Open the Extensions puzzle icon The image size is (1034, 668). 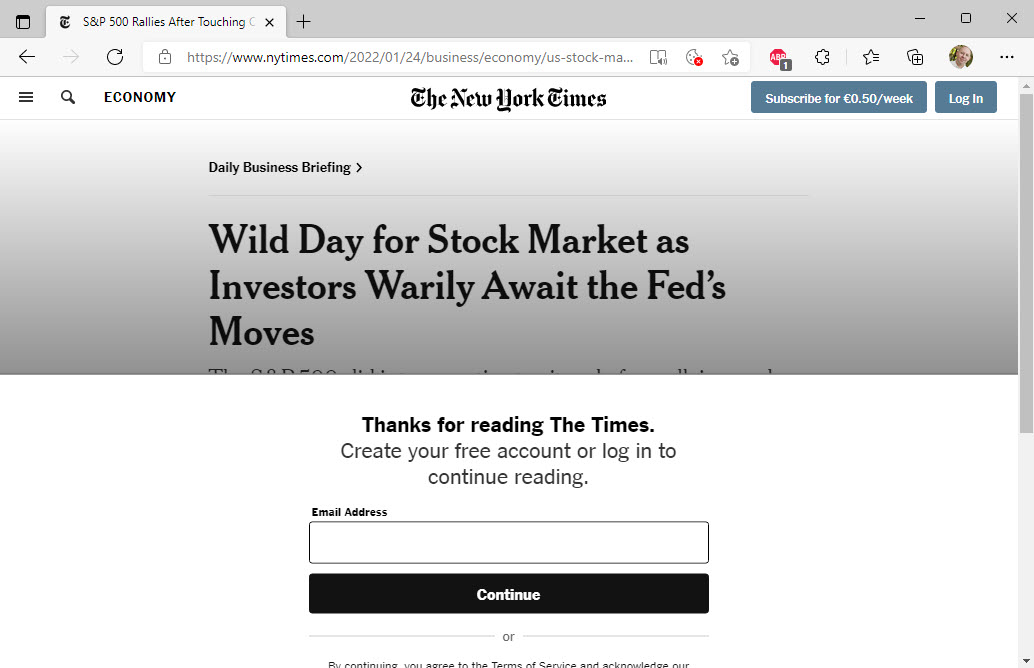(822, 57)
